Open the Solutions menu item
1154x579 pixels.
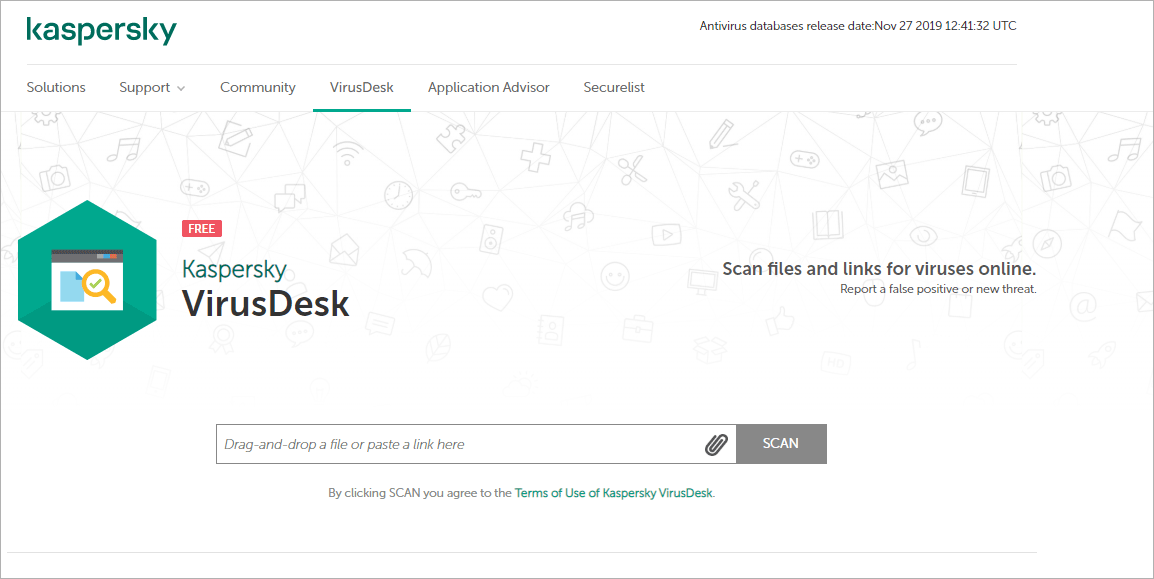(56, 87)
